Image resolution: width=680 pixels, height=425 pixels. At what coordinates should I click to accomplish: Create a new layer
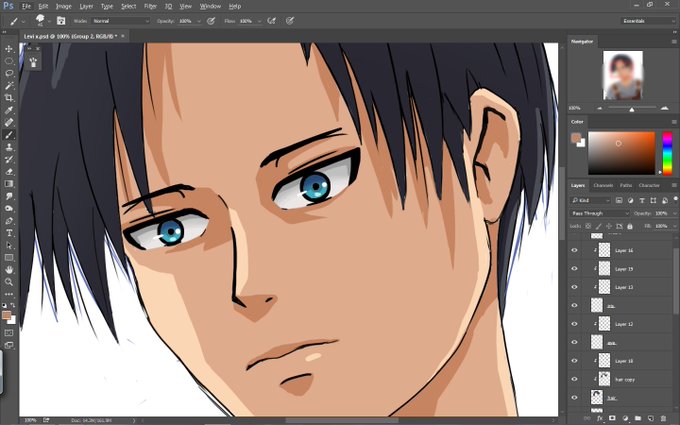pos(651,418)
